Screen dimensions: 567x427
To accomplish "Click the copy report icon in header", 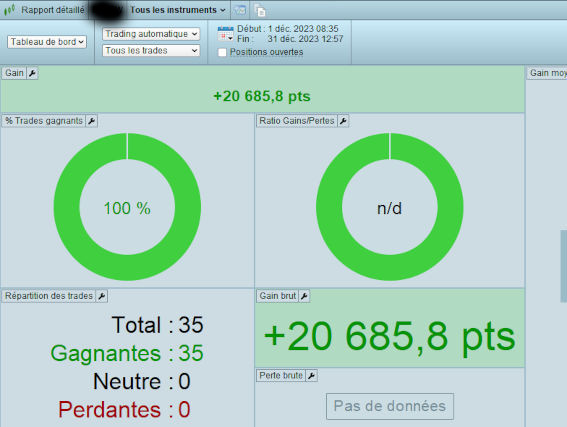I will 260,10.
